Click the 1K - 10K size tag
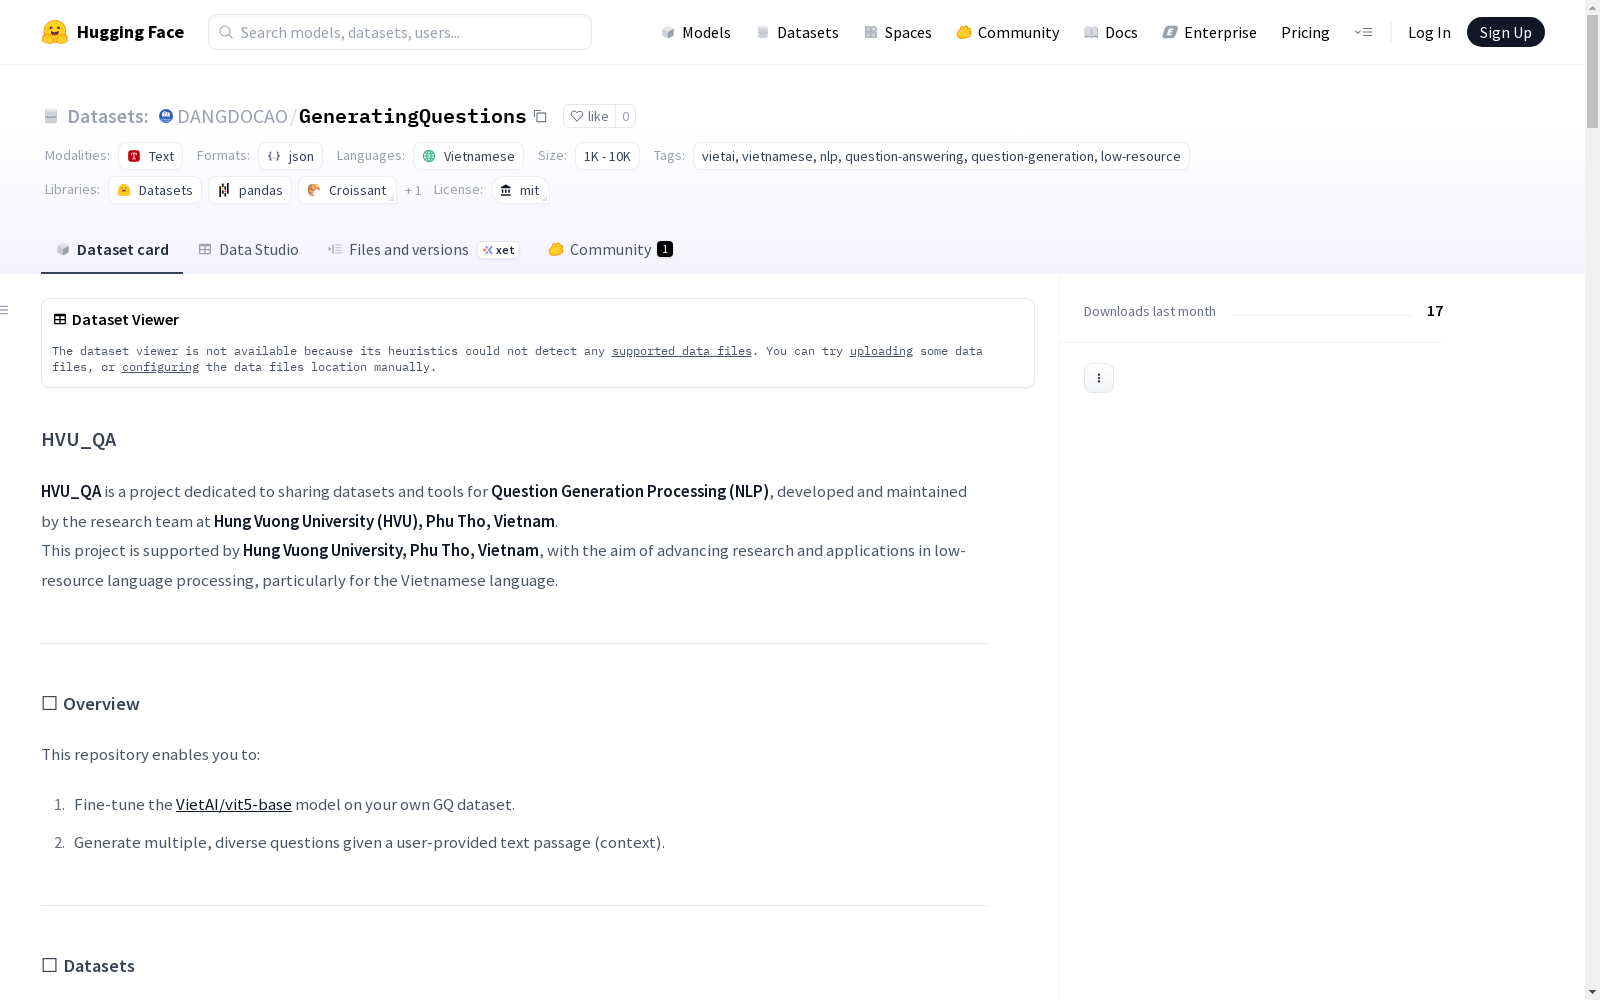Viewport: 1600px width, 1000px height. coord(607,156)
